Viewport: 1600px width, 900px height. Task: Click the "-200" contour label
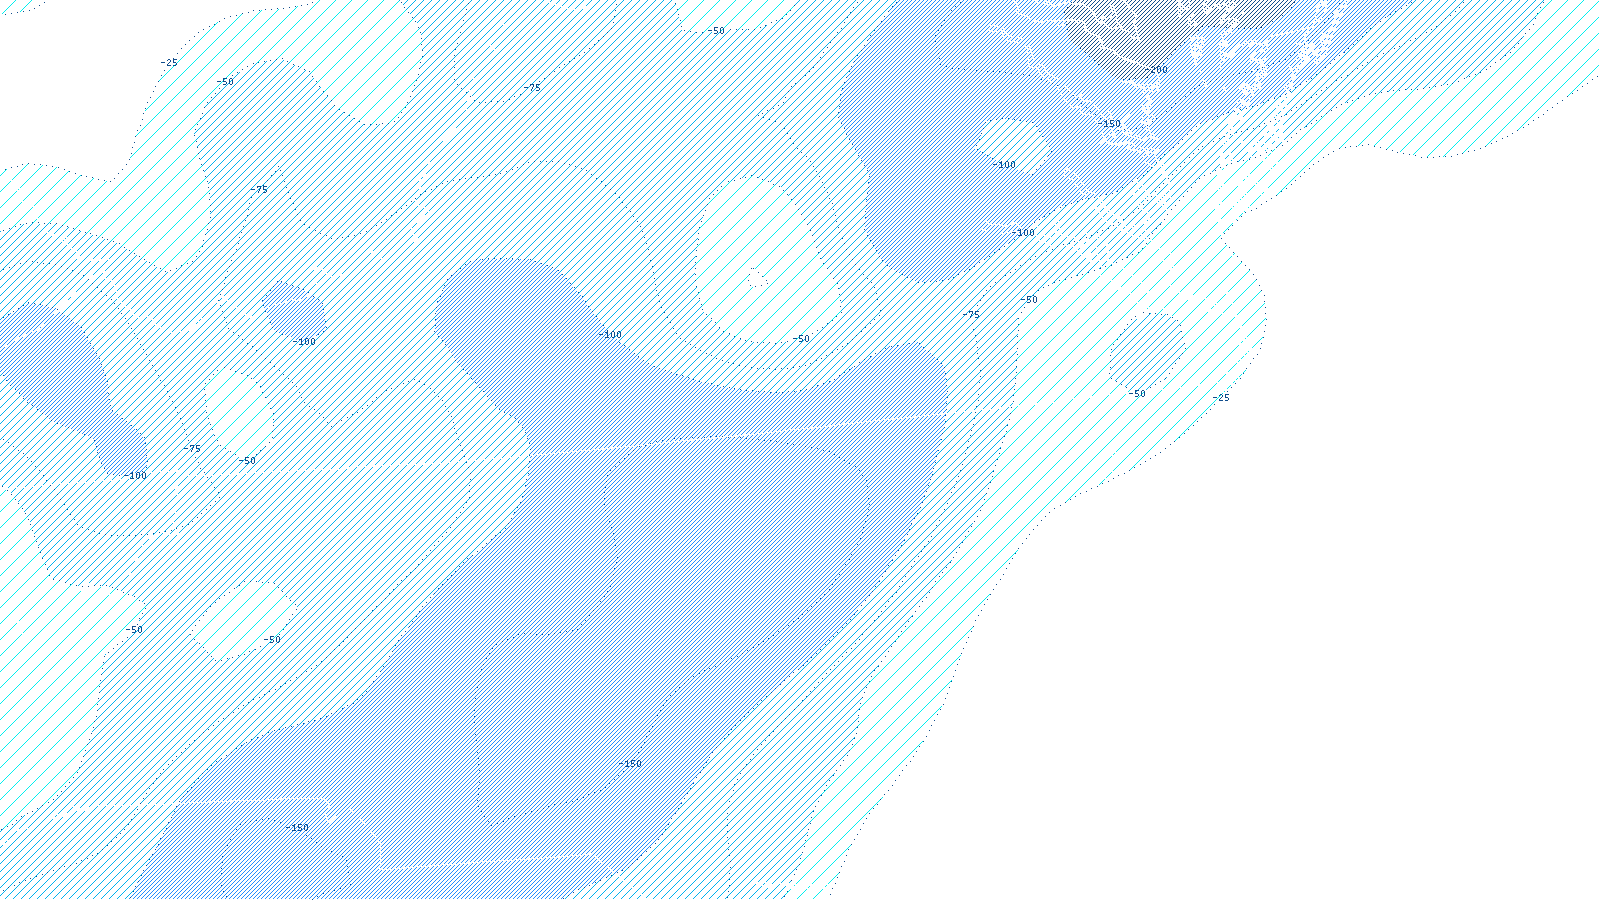pyautogui.click(x=1156, y=70)
